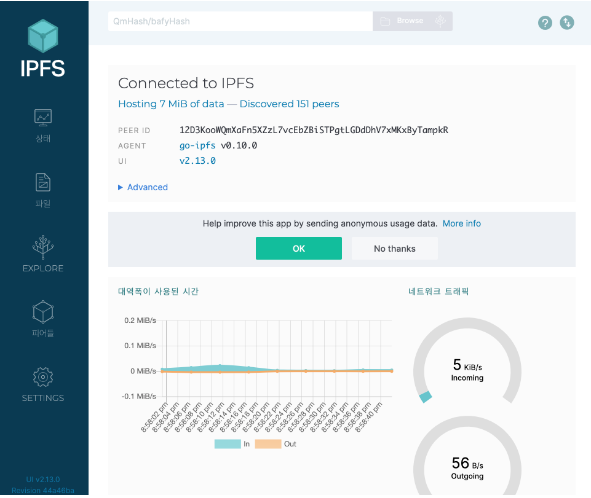Click the No thanks button
Screen dimensions: 591x498
pyautogui.click(x=395, y=248)
